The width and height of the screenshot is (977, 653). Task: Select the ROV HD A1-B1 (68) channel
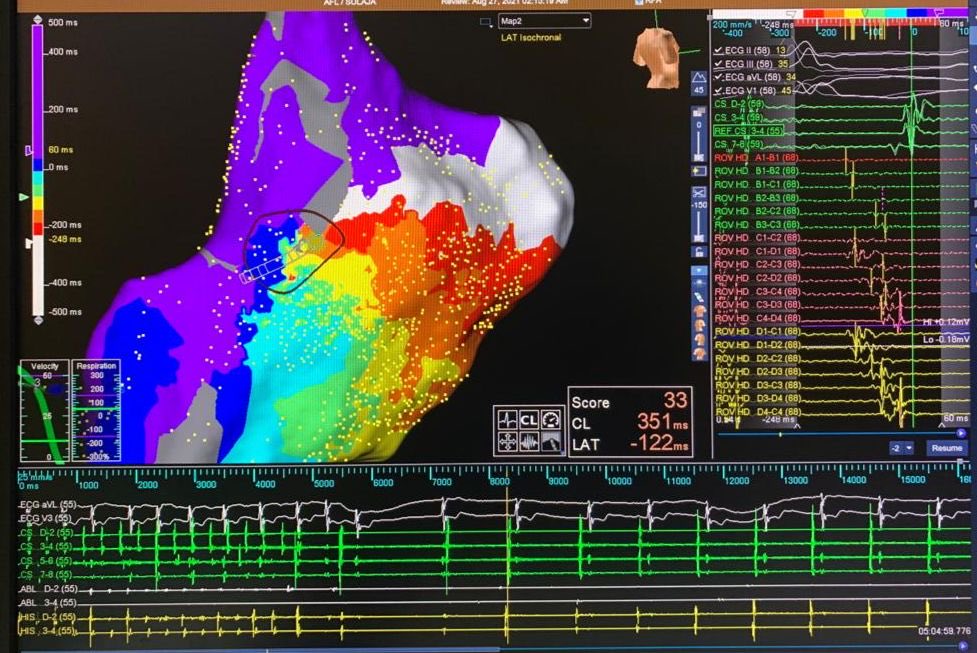tap(756, 158)
